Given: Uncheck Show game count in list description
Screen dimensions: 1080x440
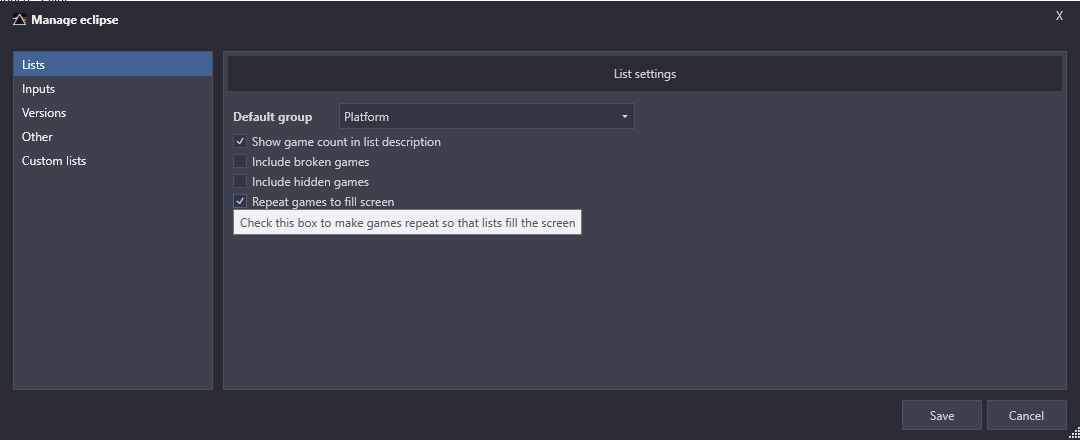Looking at the screenshot, I should (x=240, y=142).
